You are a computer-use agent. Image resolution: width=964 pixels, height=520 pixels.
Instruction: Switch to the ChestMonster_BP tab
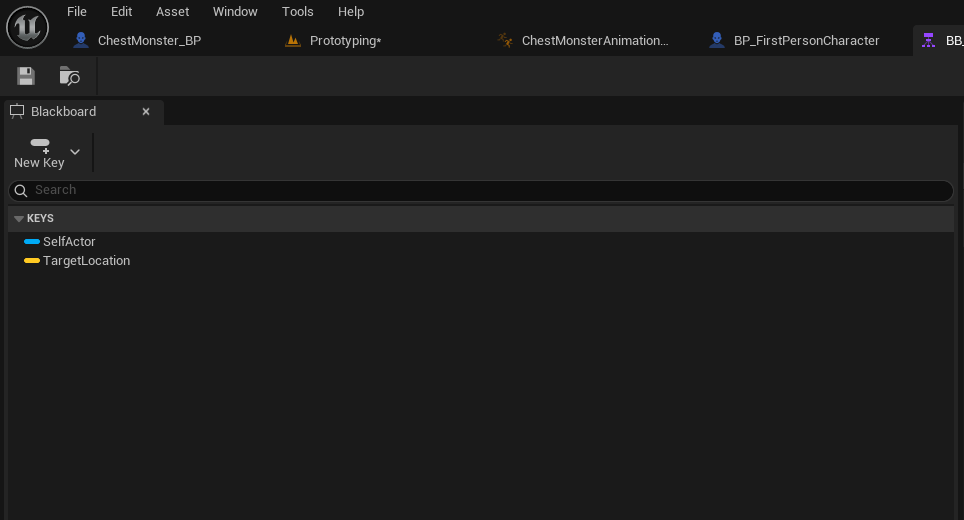[149, 41]
